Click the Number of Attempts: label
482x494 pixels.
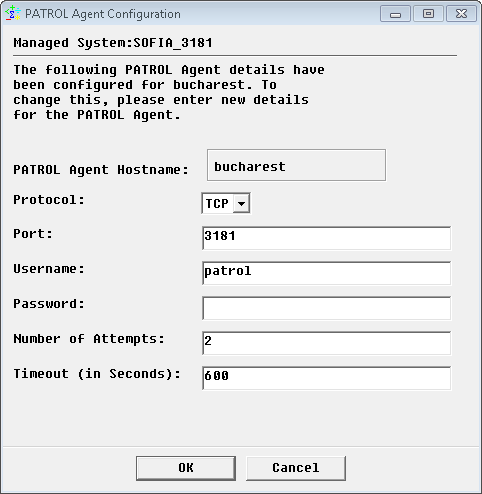89,339
